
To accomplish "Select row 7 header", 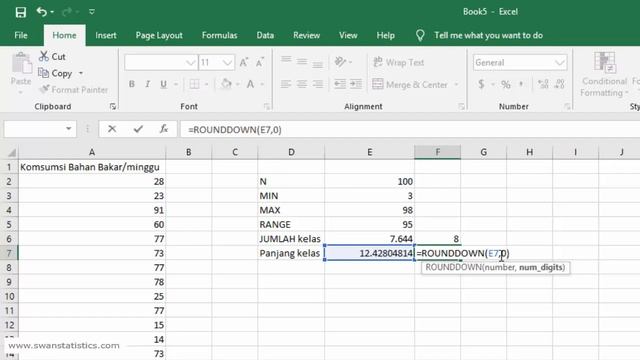I will point(9,253).
